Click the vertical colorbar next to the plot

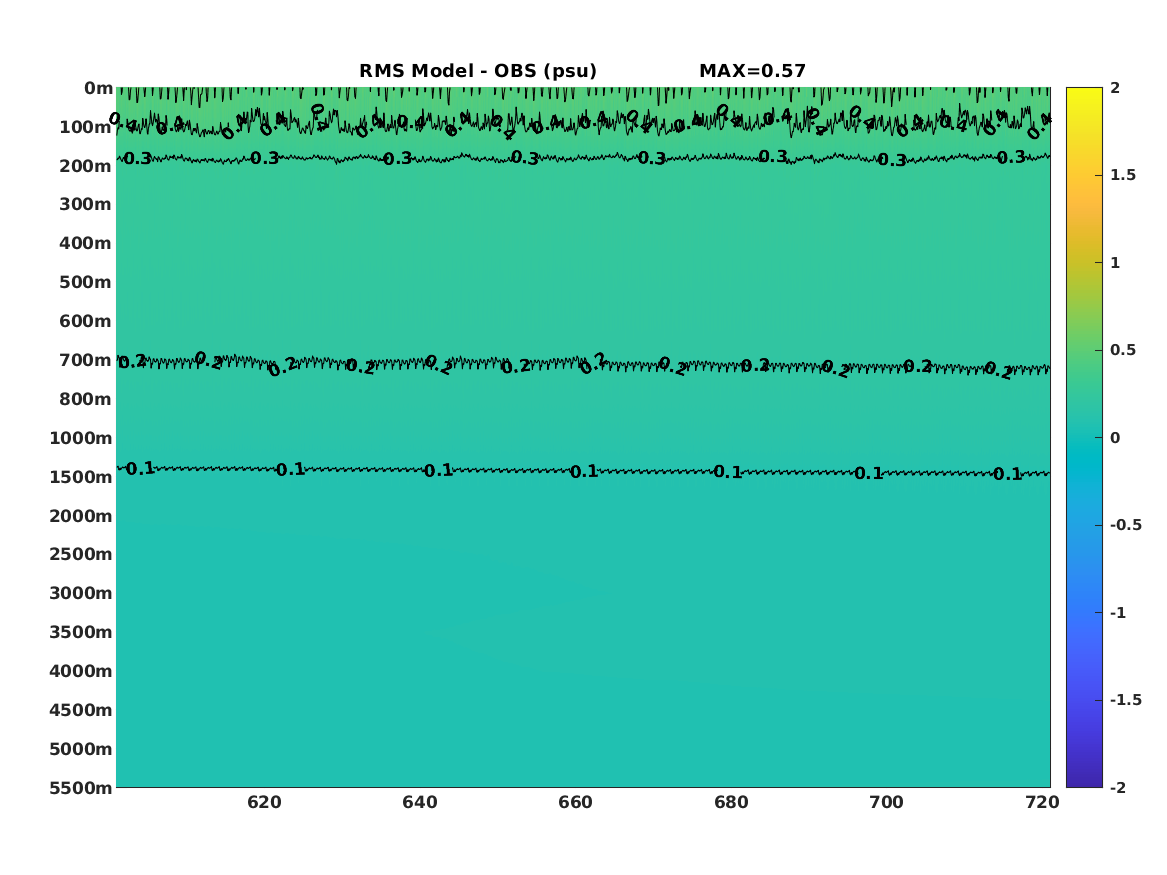(1084, 438)
